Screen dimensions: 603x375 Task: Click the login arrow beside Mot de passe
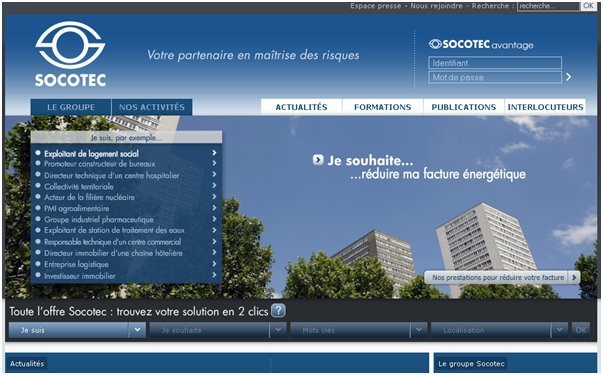coord(569,77)
